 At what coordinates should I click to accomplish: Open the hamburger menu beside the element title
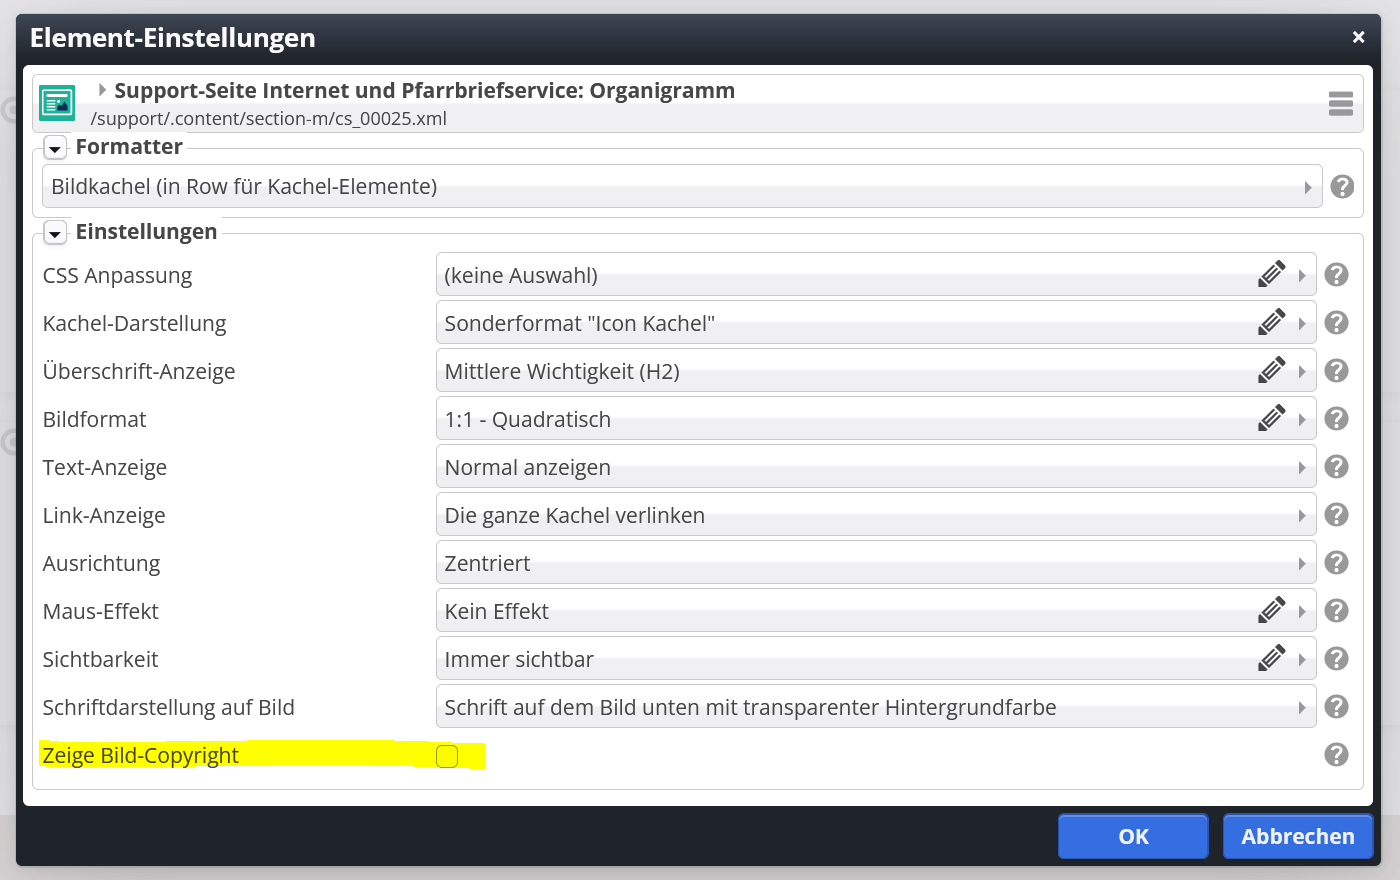pyautogui.click(x=1340, y=103)
